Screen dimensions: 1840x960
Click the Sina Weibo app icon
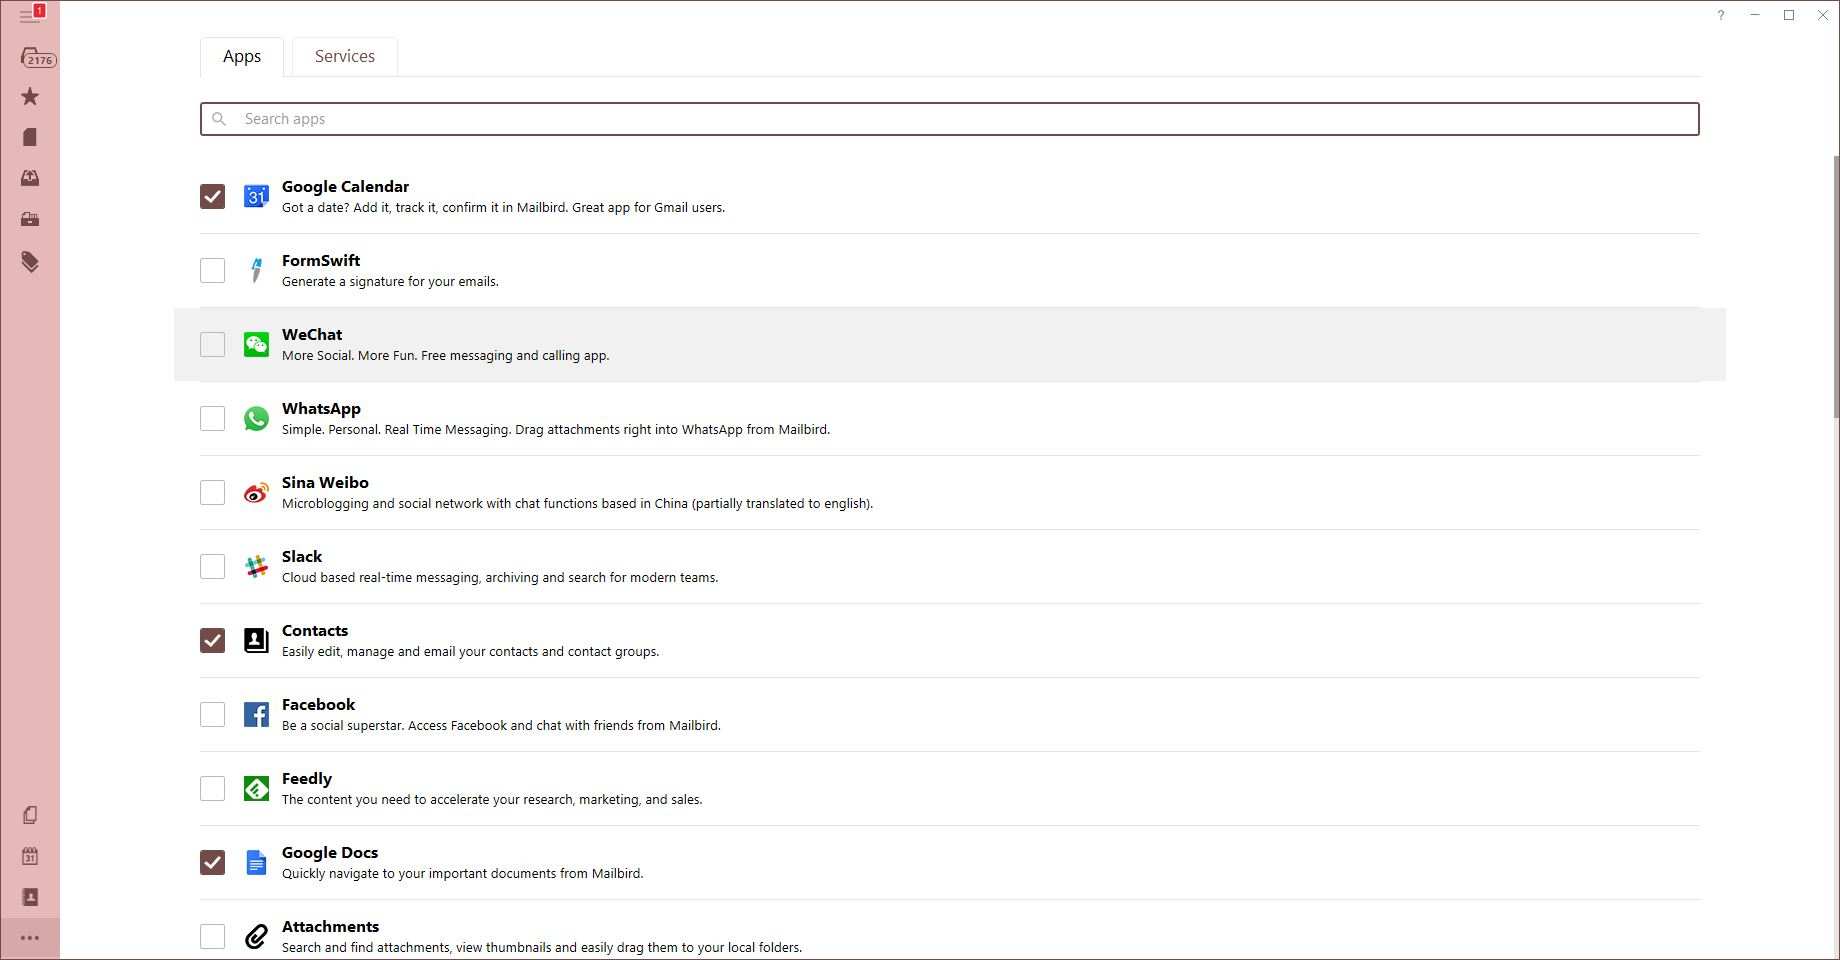(x=256, y=492)
